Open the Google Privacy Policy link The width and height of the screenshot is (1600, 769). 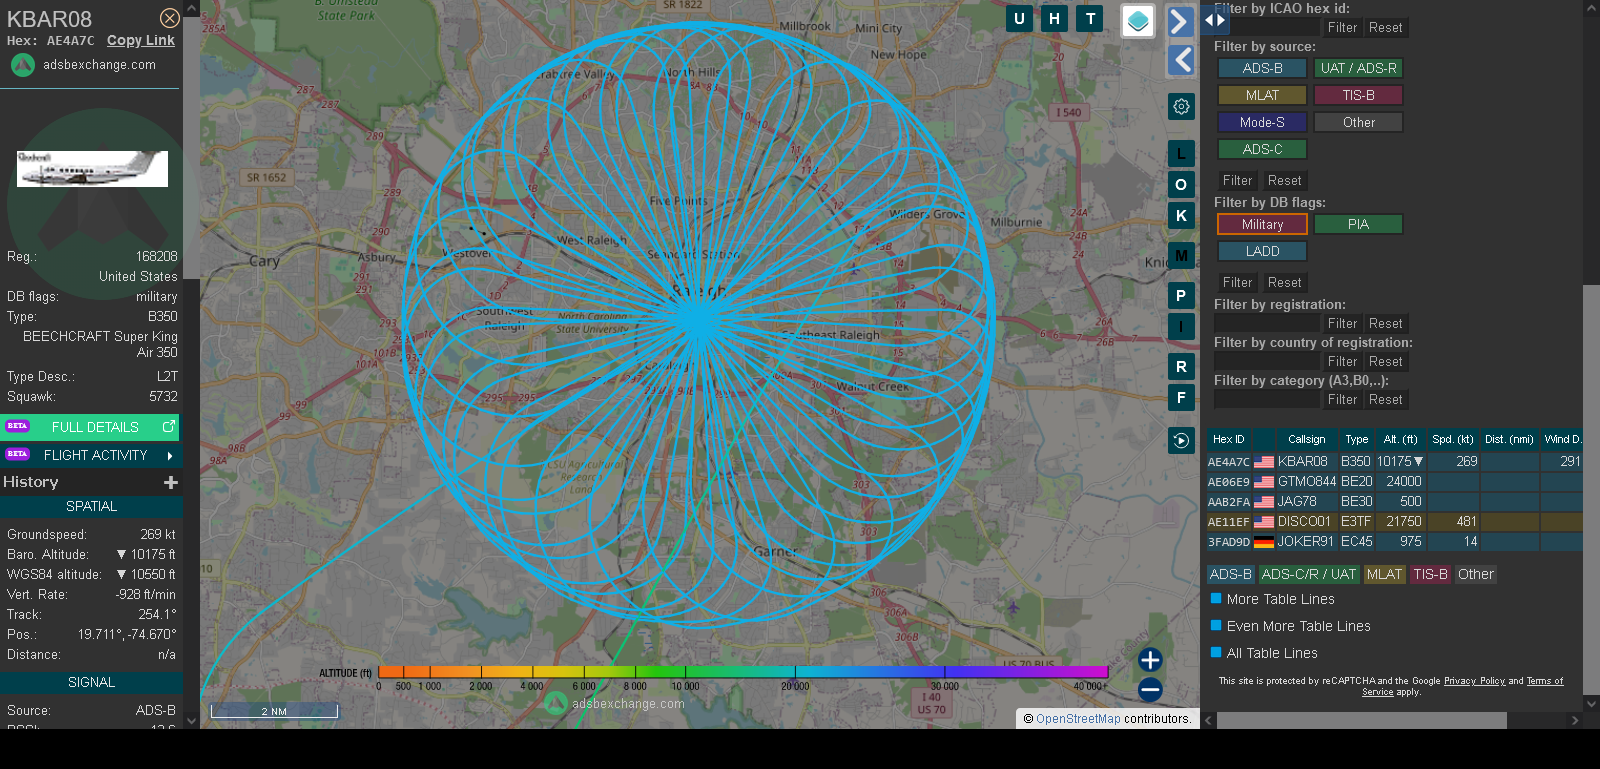pyautogui.click(x=1474, y=681)
